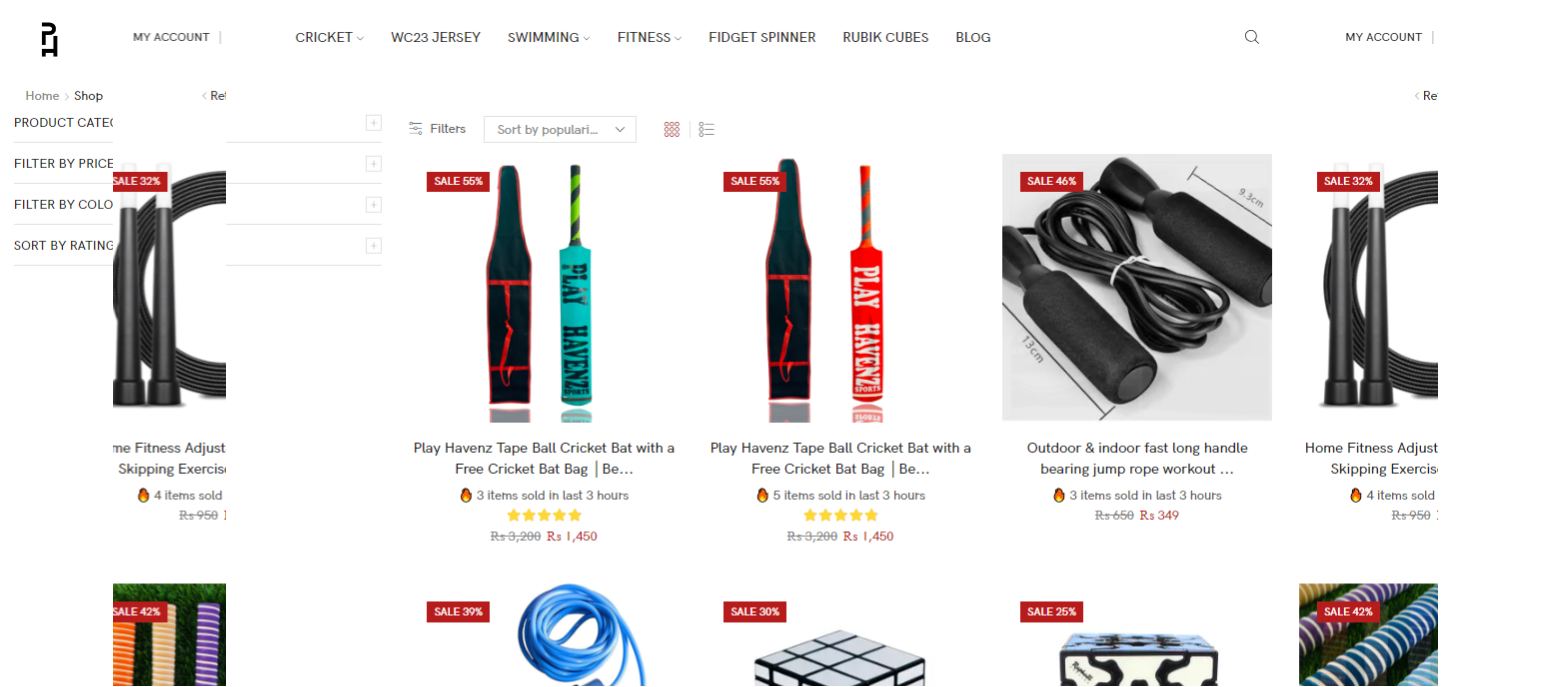Click the PH site logo
Image resolution: width=1553 pixels, height=687 pixels.
(x=49, y=39)
